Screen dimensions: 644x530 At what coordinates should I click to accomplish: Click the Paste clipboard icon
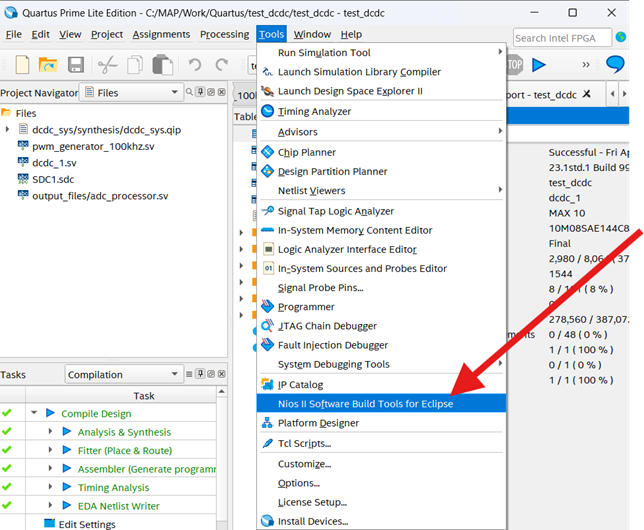tap(162, 65)
